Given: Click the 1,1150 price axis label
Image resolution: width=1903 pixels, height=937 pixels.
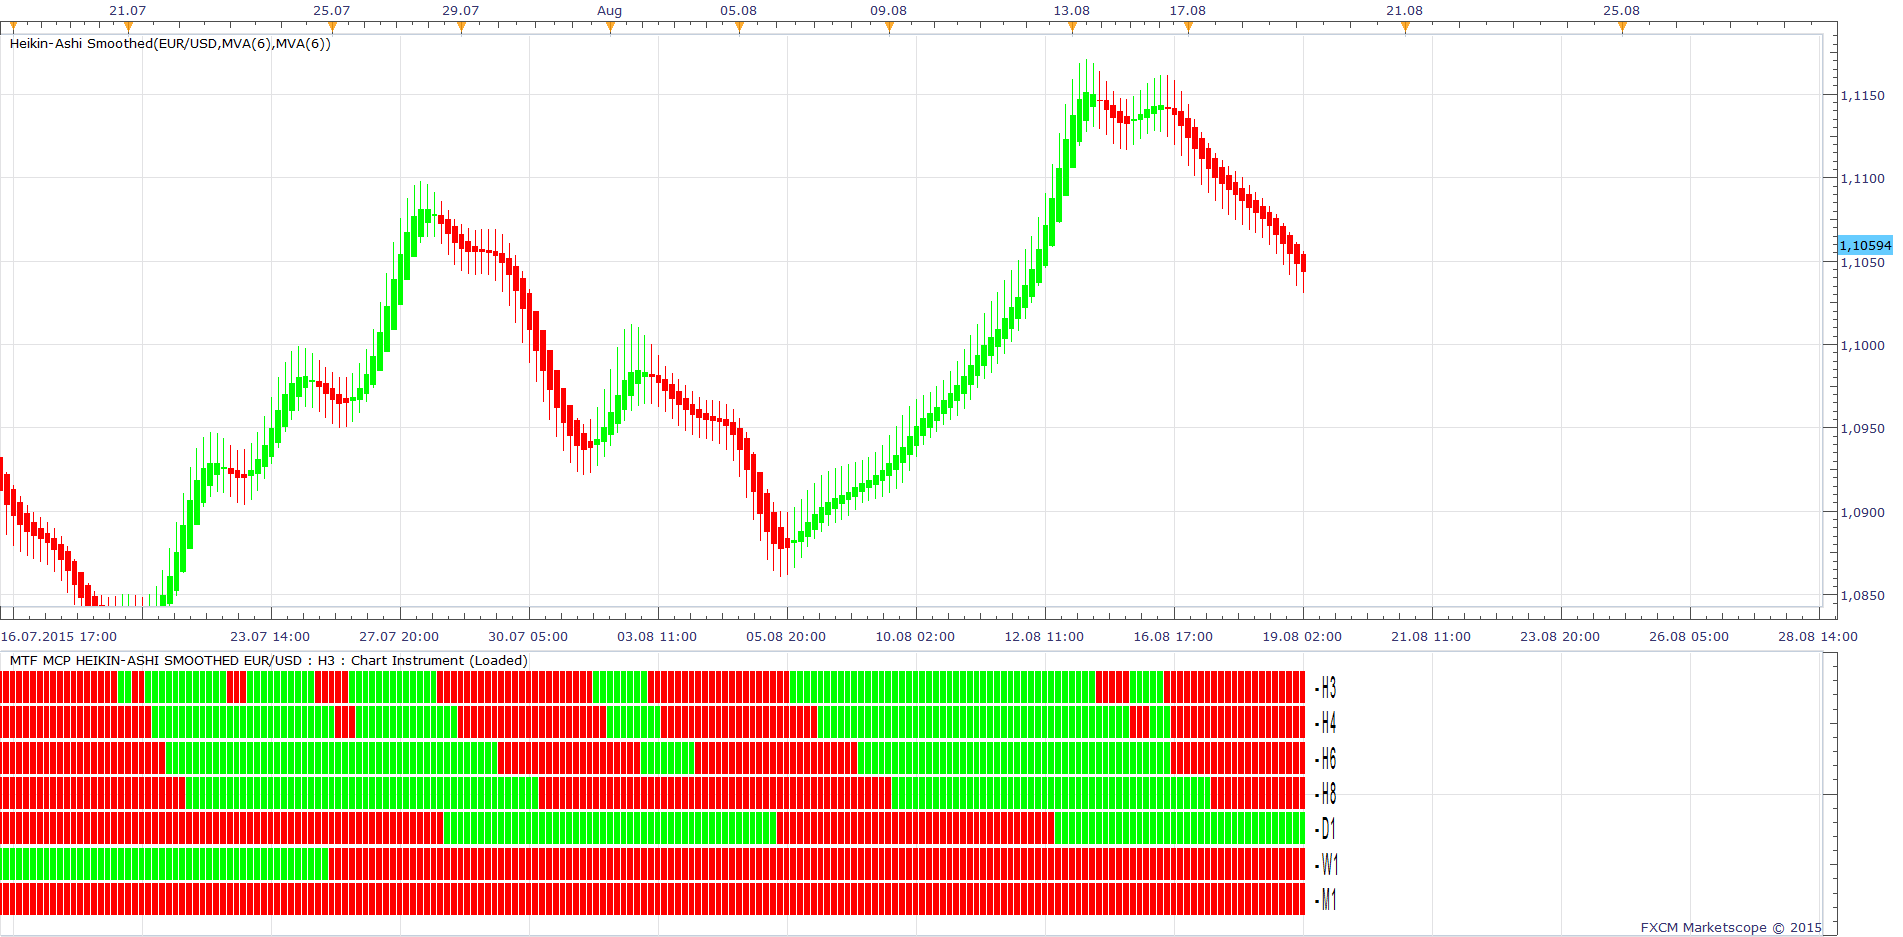Looking at the screenshot, I should 1863,96.
